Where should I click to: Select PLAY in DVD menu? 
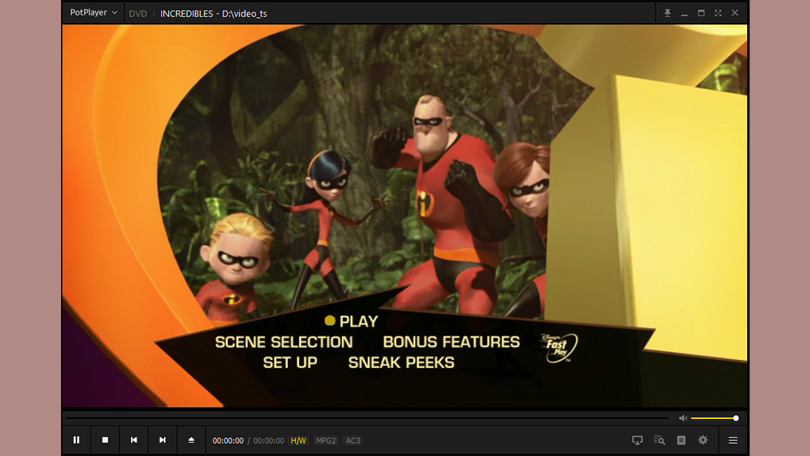point(358,321)
